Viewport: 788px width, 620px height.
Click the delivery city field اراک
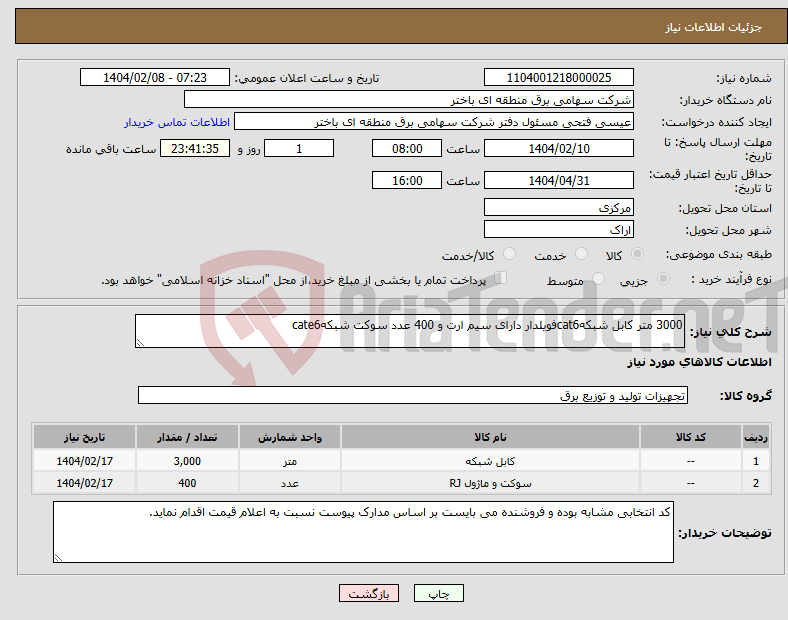click(558, 230)
